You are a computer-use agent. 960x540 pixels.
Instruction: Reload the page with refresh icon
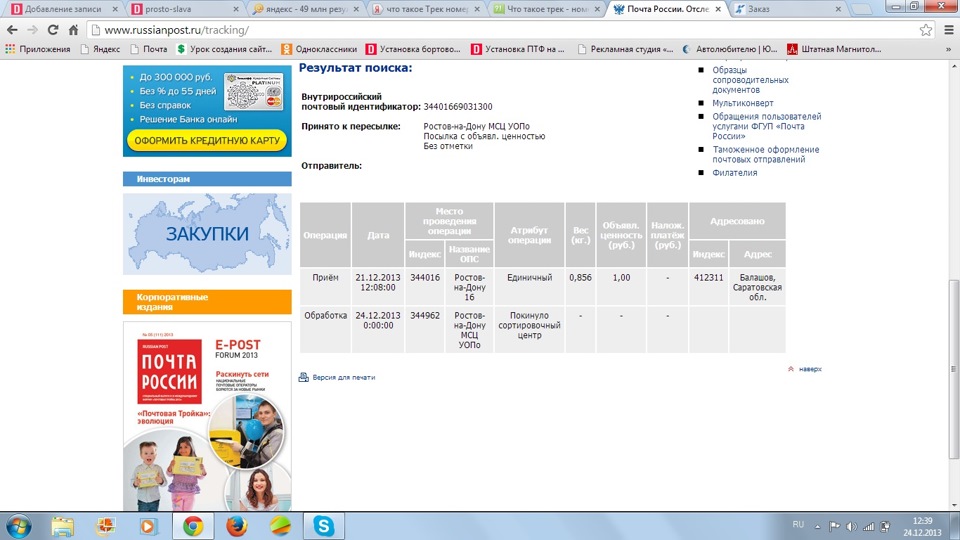tap(53, 29)
